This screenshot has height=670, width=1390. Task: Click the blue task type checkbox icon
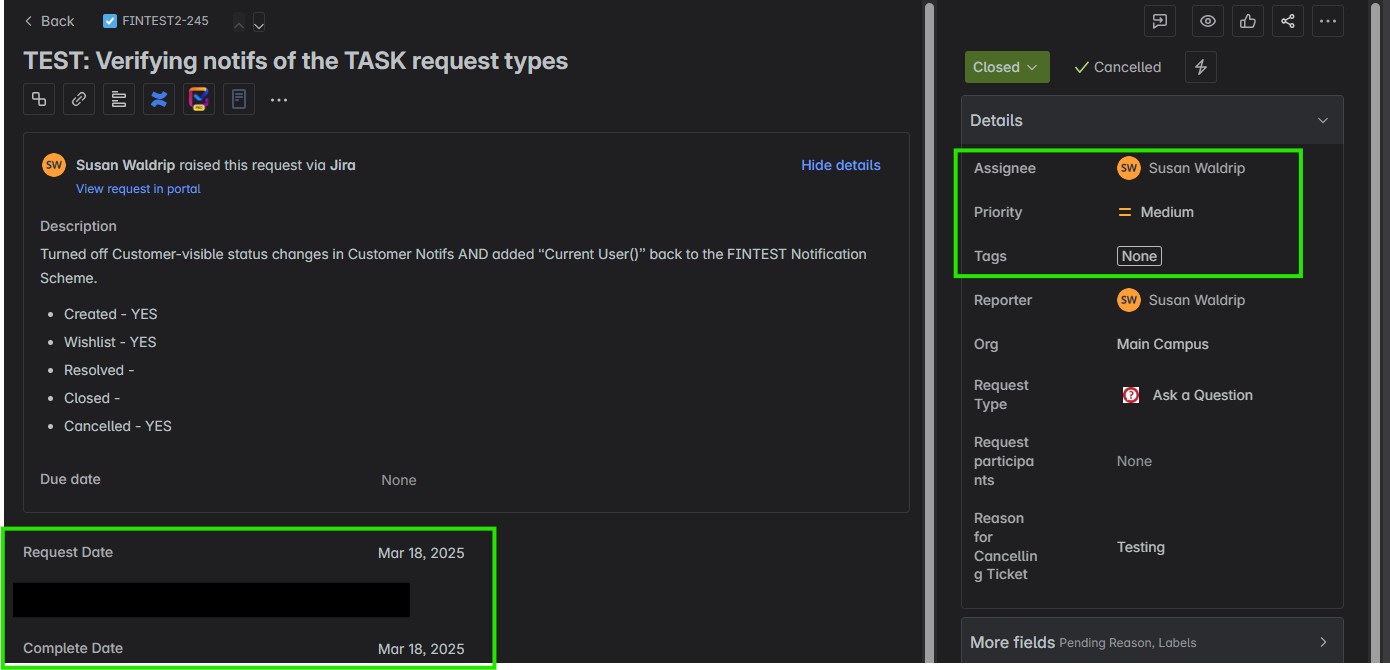pos(110,21)
